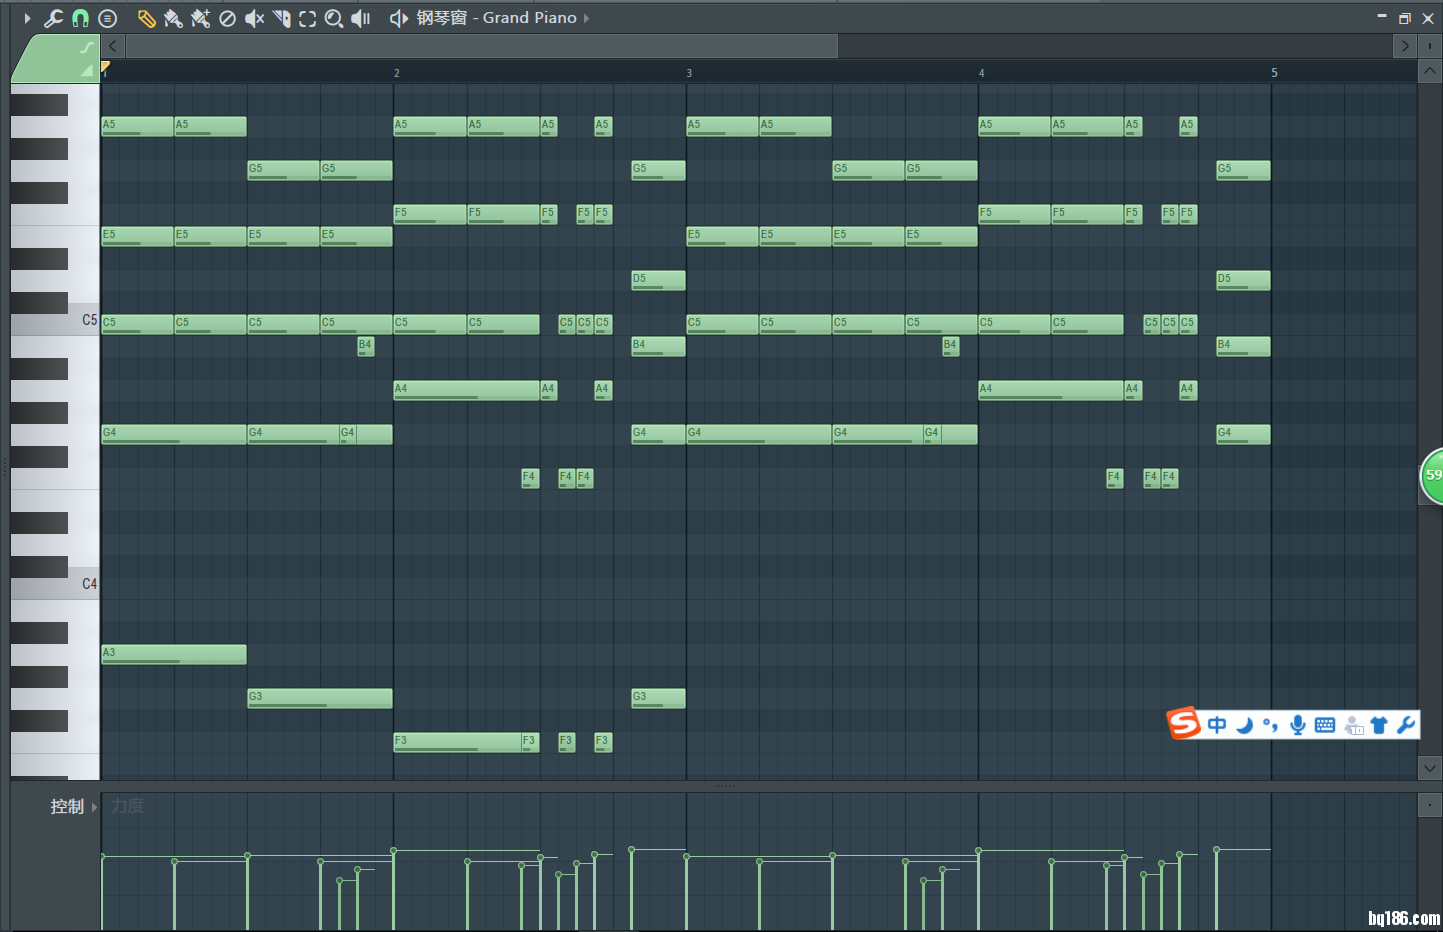Select the long G3 note
The width and height of the screenshot is (1443, 932).
(x=320, y=699)
